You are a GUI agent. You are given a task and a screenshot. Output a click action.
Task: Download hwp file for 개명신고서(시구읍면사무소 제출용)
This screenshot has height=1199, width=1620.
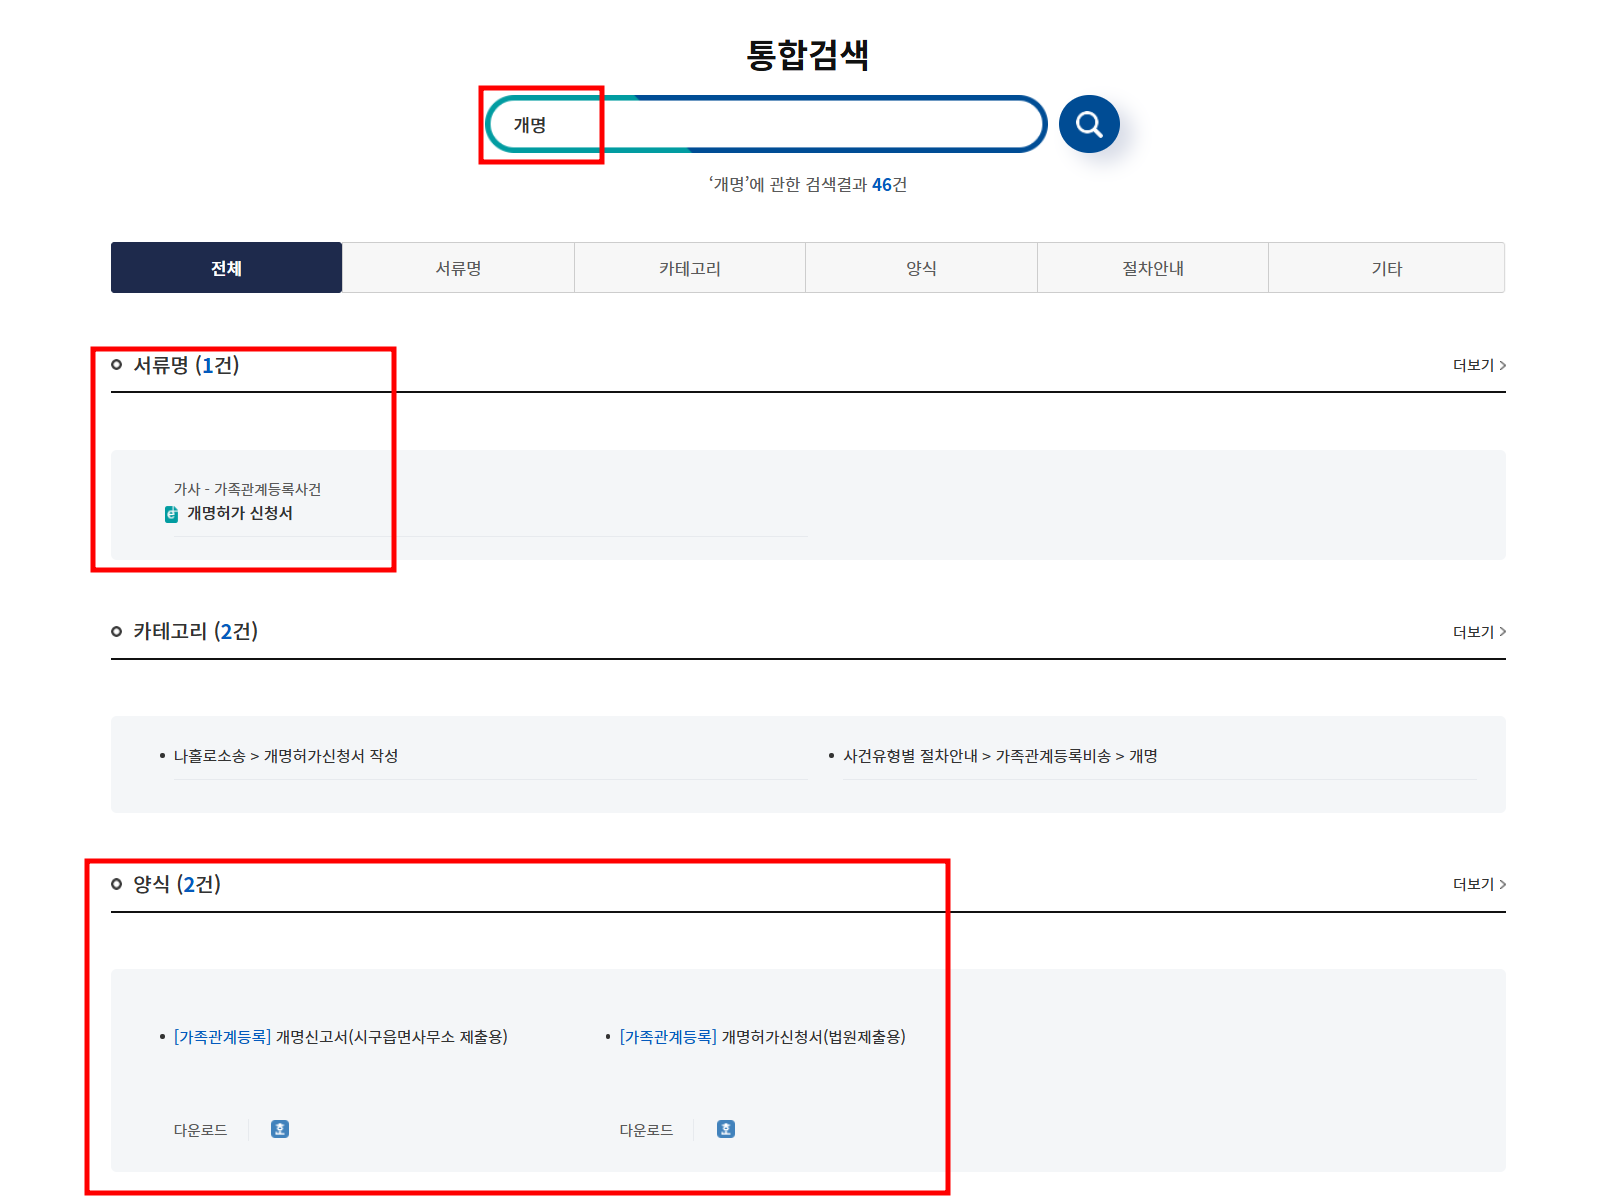coord(280,1129)
